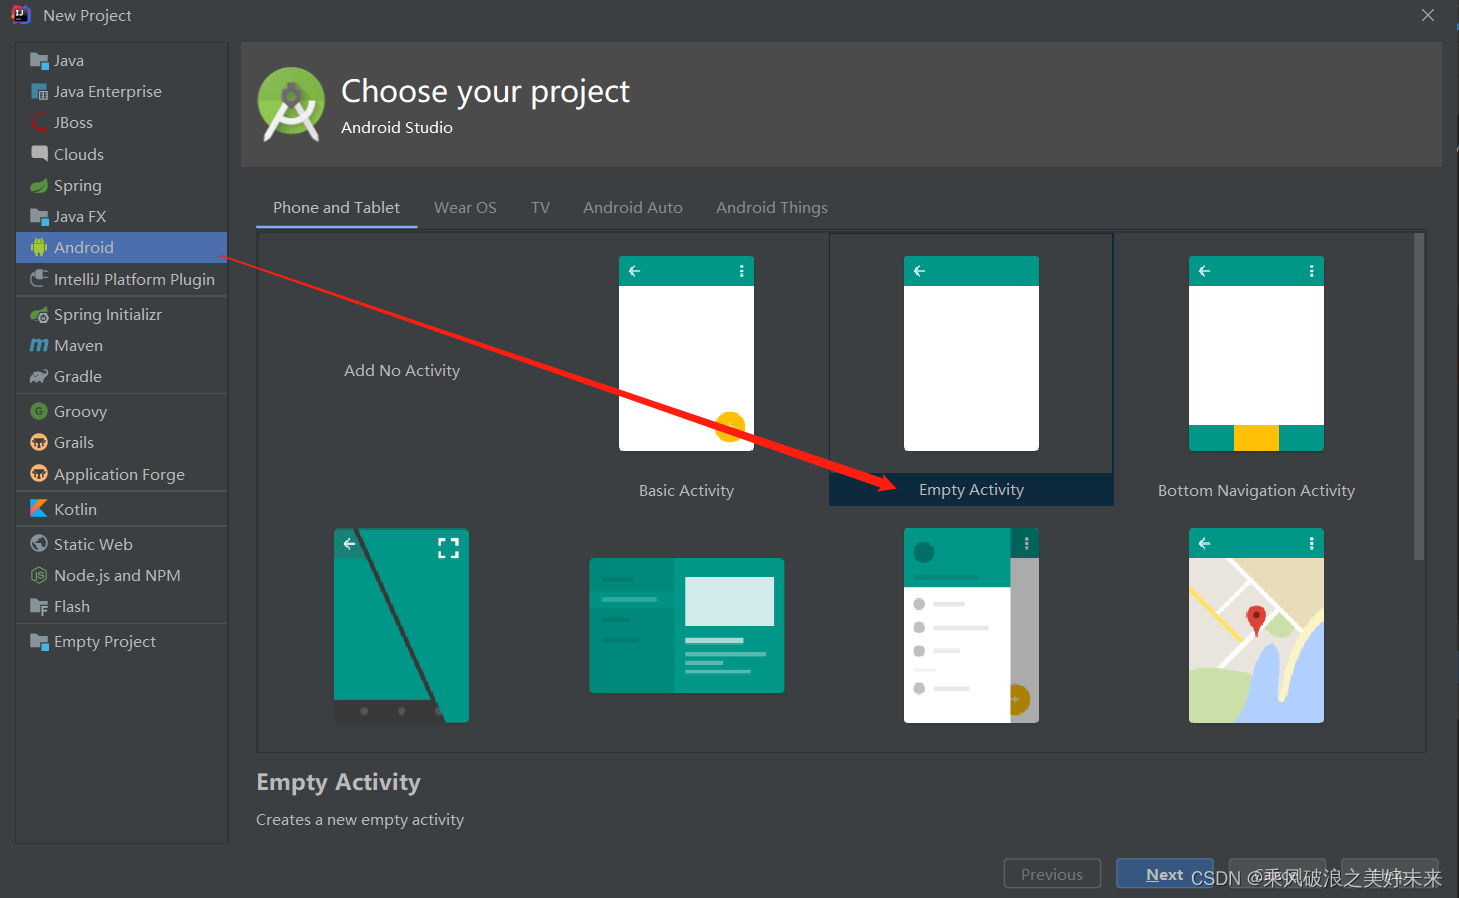Click the Maven 'm' icon
The image size is (1459, 898).
coord(39,346)
